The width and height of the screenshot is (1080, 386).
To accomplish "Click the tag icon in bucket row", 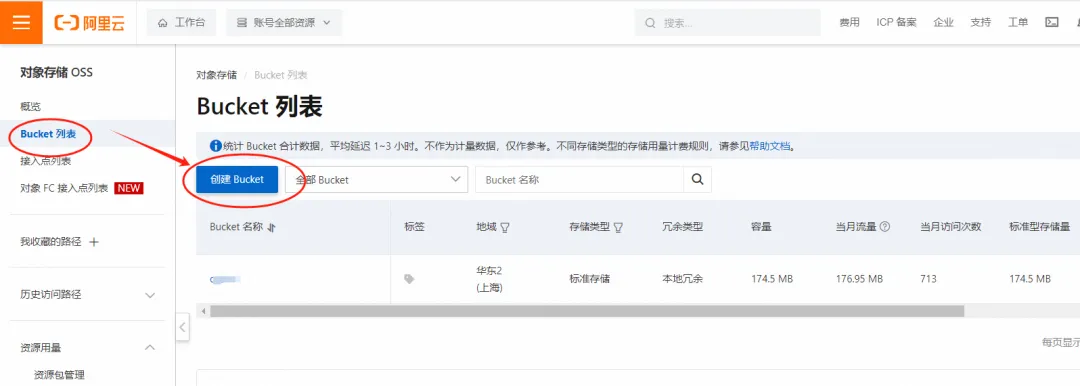I will (x=409, y=279).
